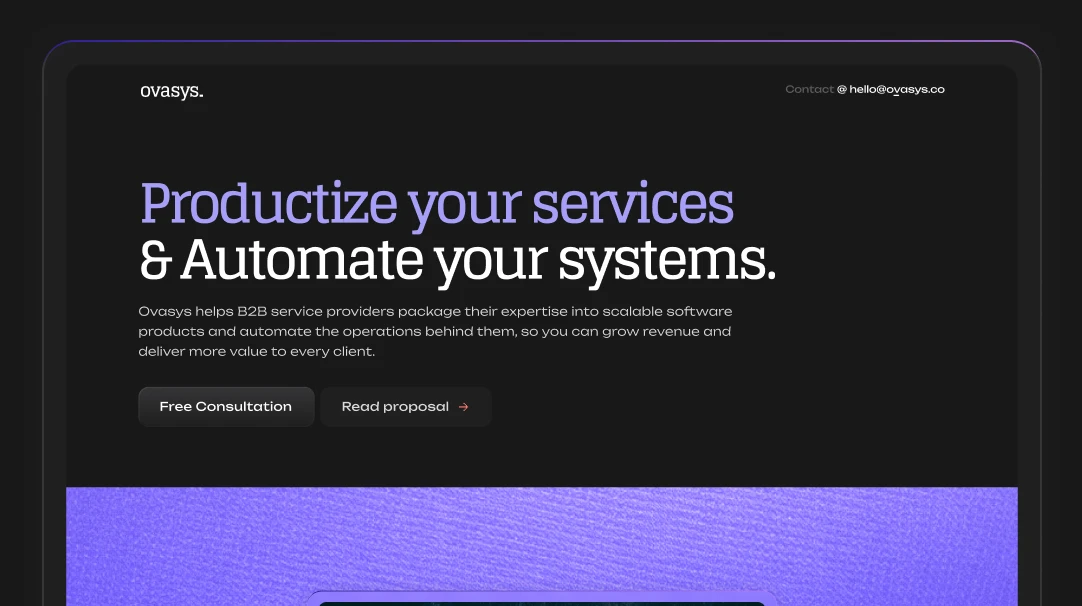Open the Read proposal button
Viewport: 1082px width, 606px height.
pos(406,407)
